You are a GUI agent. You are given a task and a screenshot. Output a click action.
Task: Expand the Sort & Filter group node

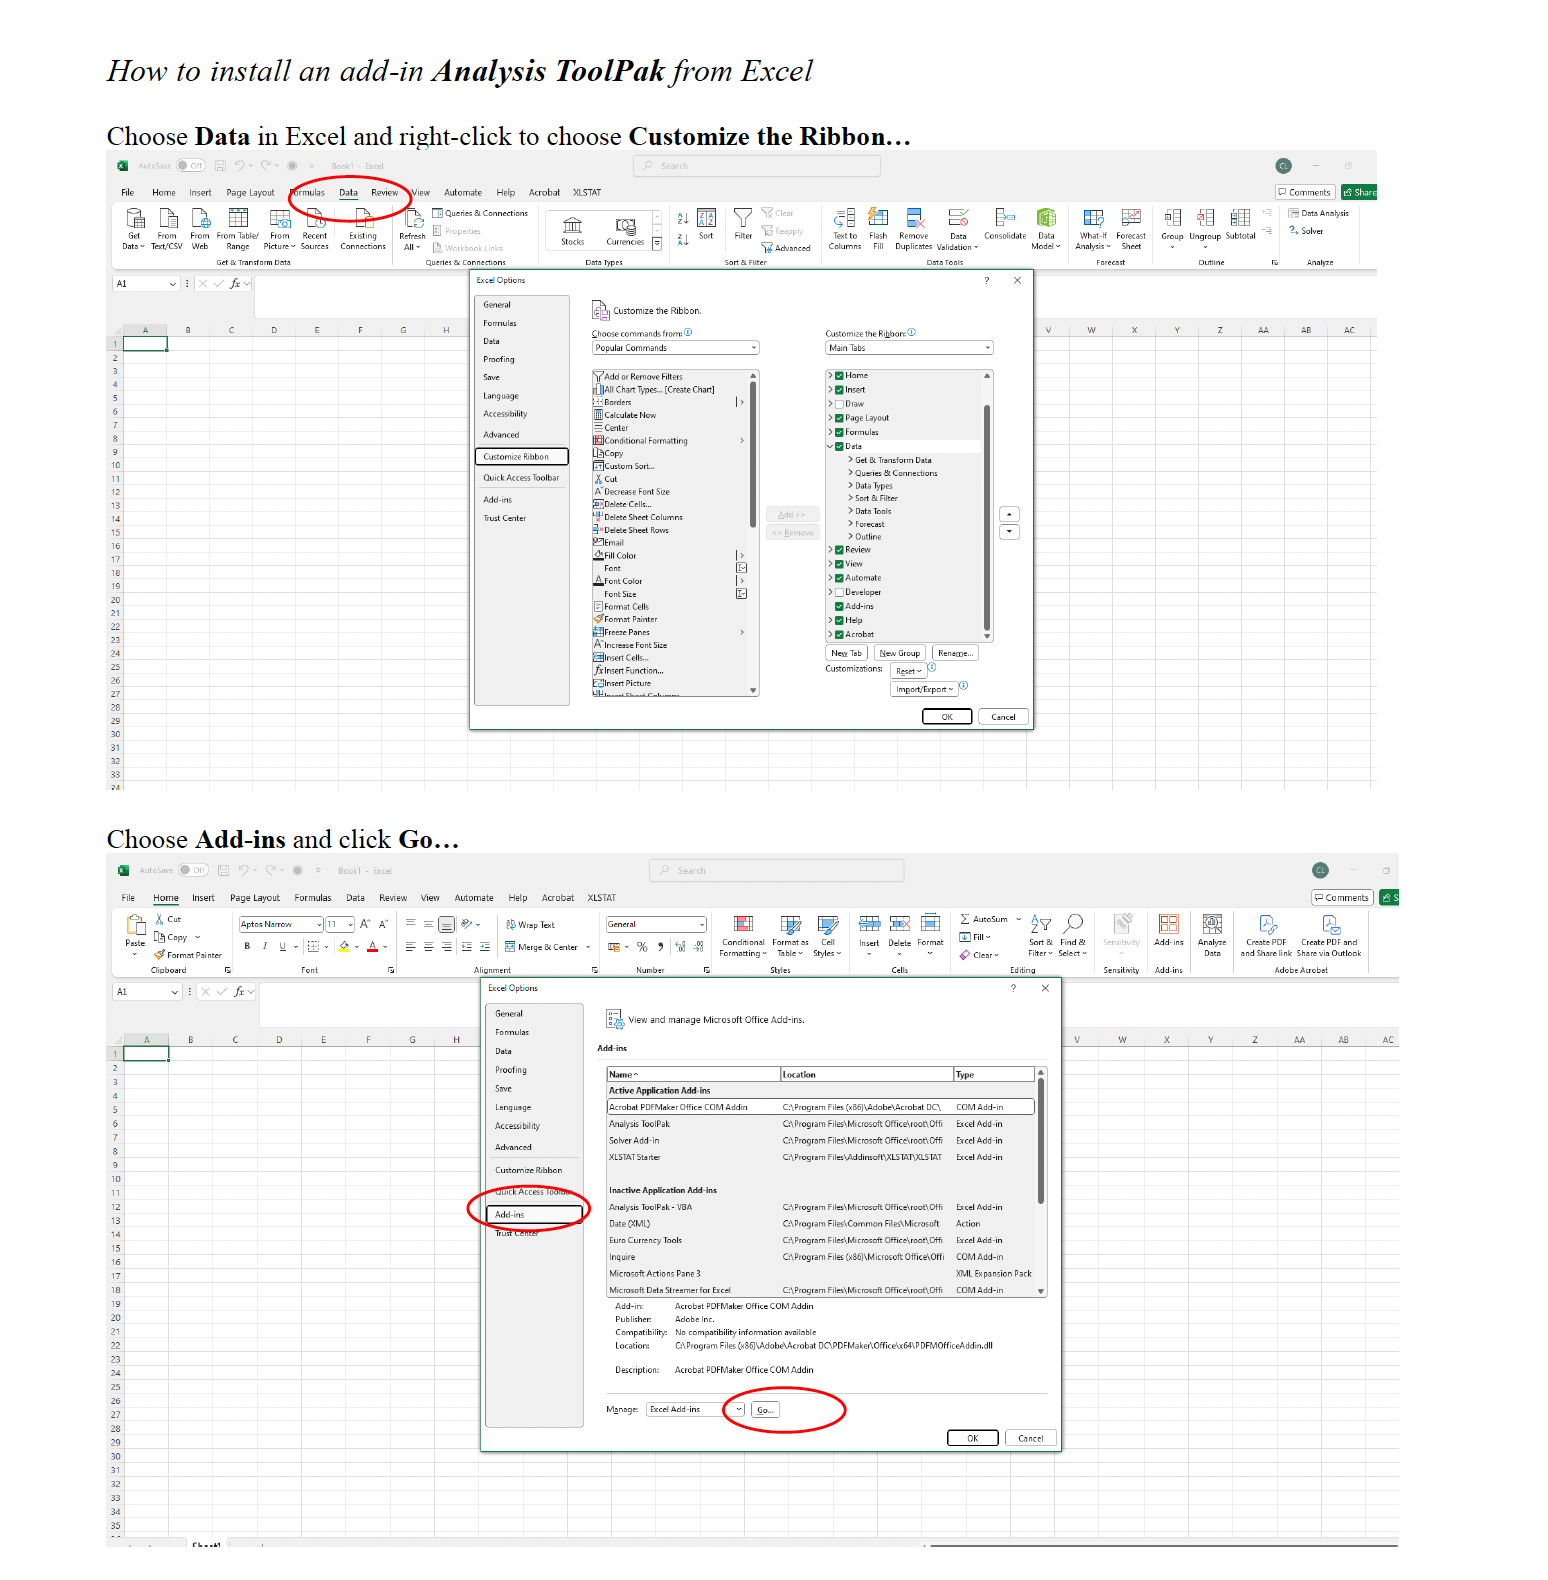click(851, 498)
